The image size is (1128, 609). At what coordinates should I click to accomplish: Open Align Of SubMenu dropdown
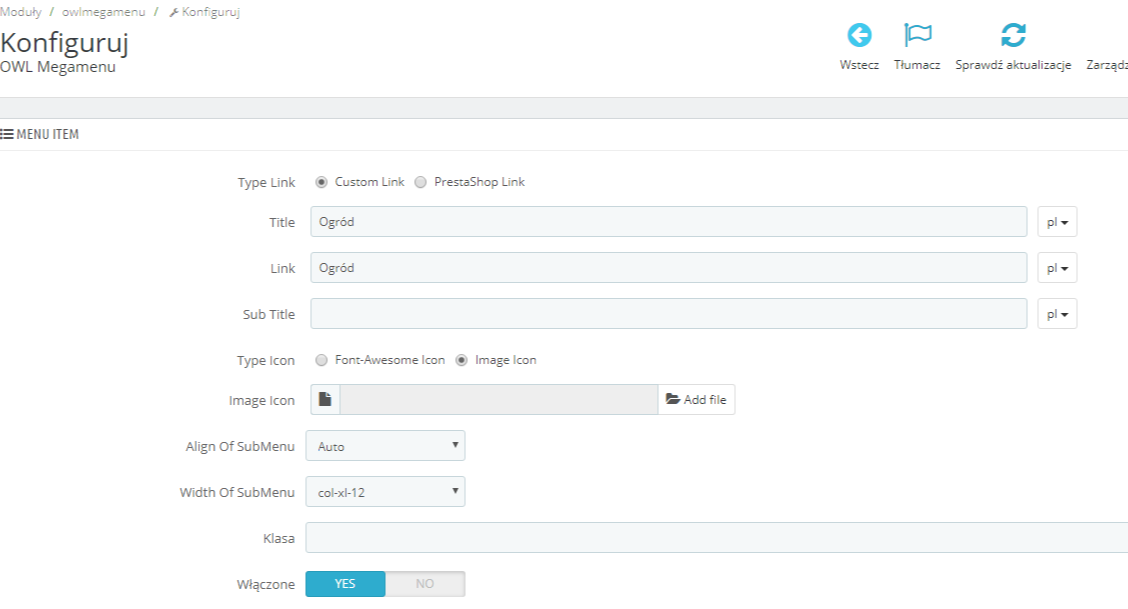coord(386,446)
